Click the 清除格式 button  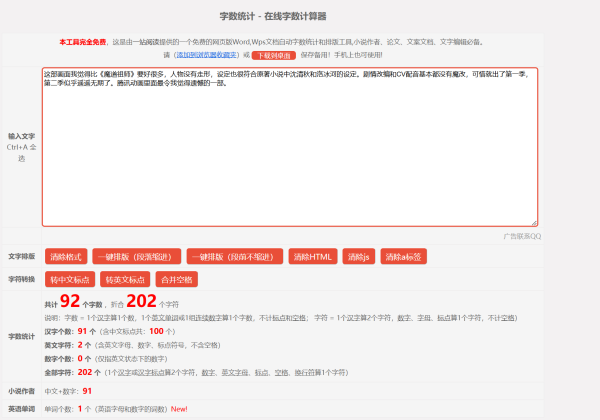66,256
